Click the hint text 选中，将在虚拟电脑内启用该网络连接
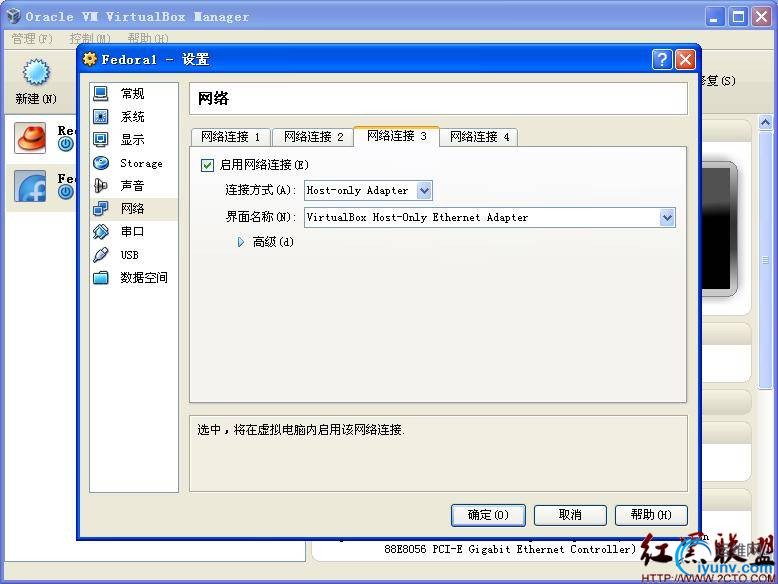 pyautogui.click(x=301, y=430)
